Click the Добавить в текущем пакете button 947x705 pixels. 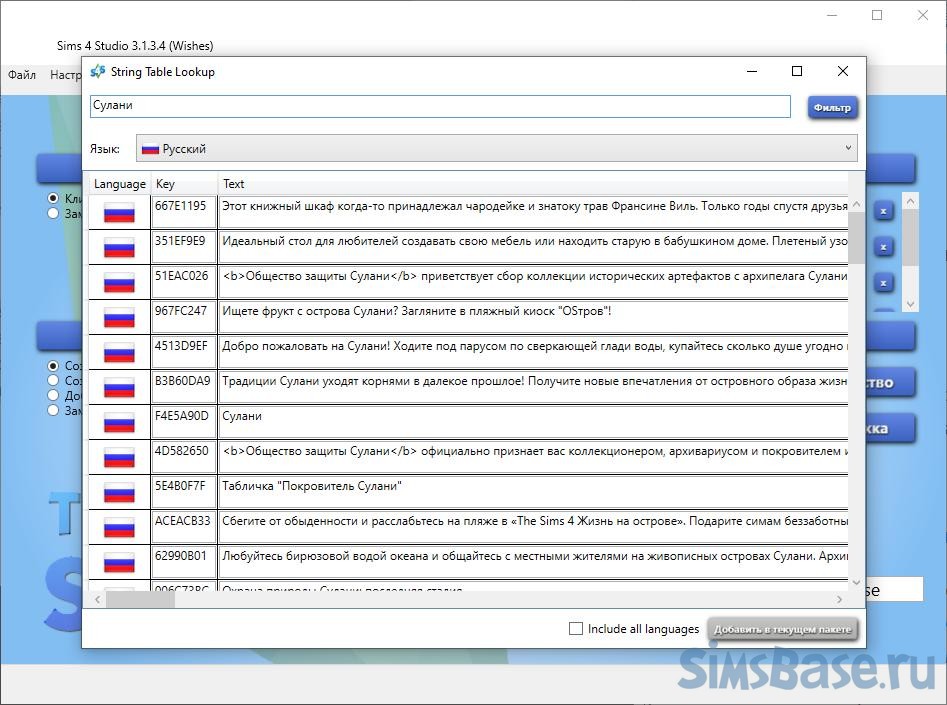(x=783, y=629)
